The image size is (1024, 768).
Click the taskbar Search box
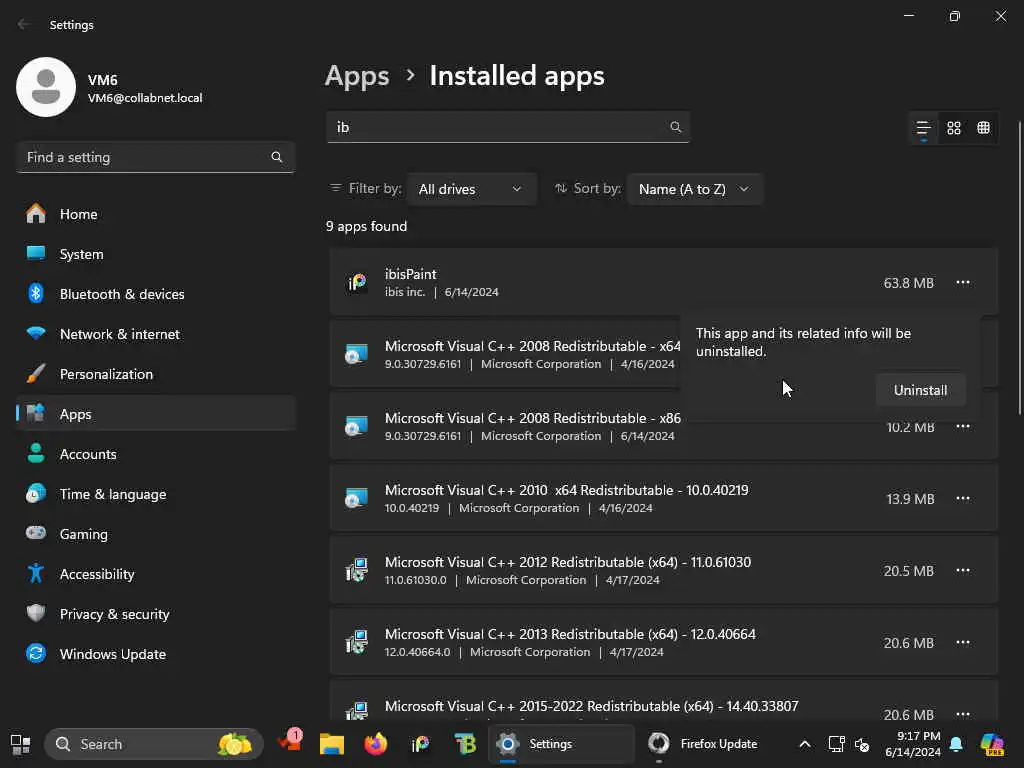pyautogui.click(x=153, y=744)
